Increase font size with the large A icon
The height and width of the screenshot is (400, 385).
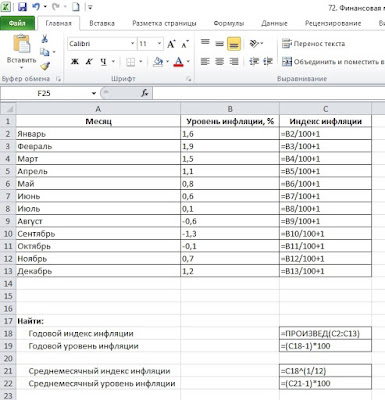click(171, 44)
